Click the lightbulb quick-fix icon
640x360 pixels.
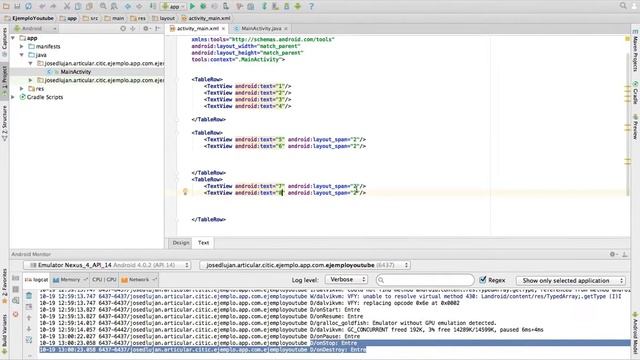click(x=185, y=191)
